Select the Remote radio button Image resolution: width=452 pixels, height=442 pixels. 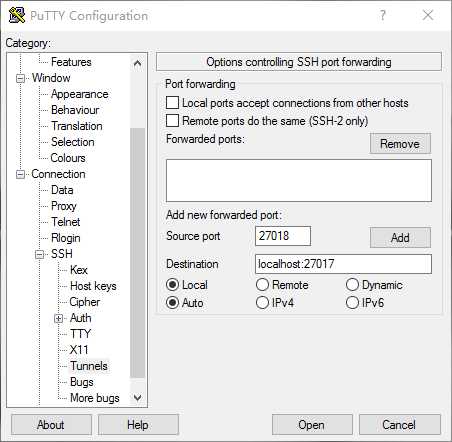(262, 285)
